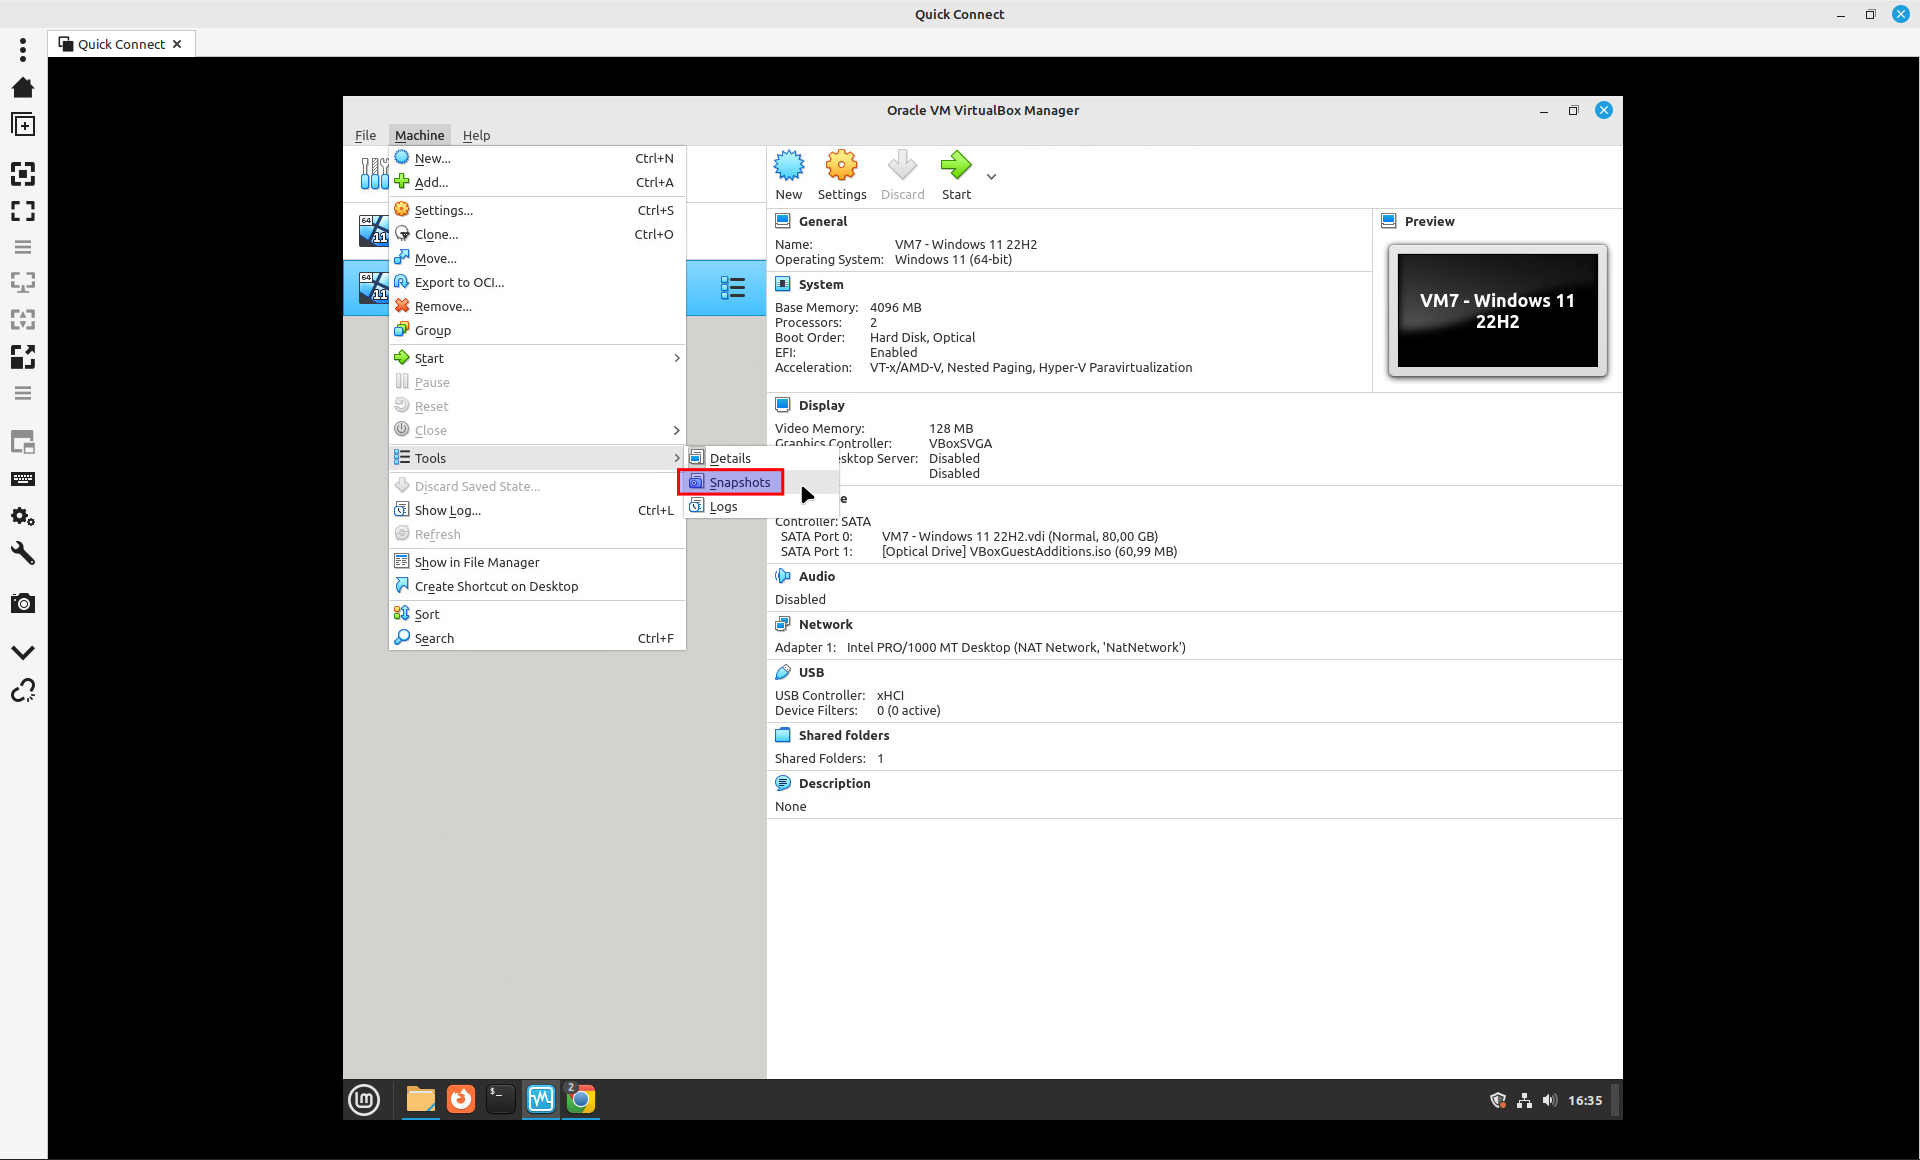Viewport: 1920px width, 1160px height.
Task: Open the gears settings sidebar icon
Action: (x=23, y=517)
